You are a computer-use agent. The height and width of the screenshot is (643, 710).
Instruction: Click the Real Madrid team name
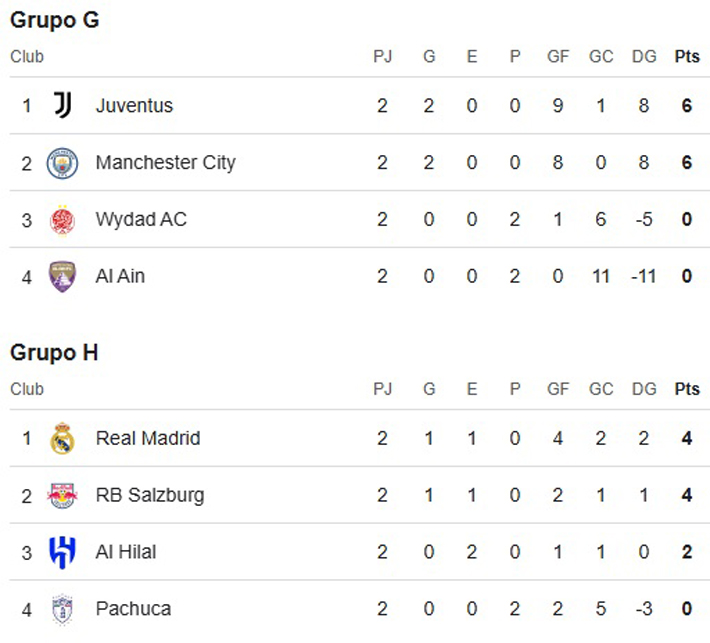148,438
